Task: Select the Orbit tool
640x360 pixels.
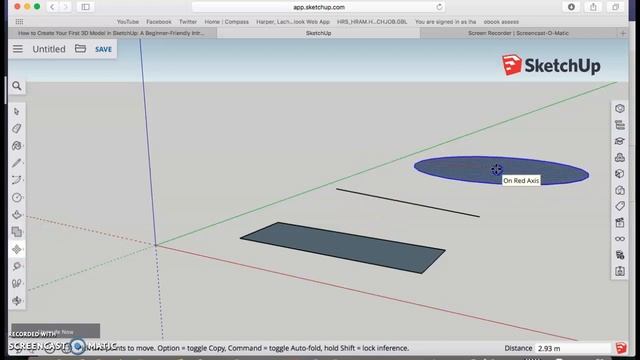Action: pos(17,301)
